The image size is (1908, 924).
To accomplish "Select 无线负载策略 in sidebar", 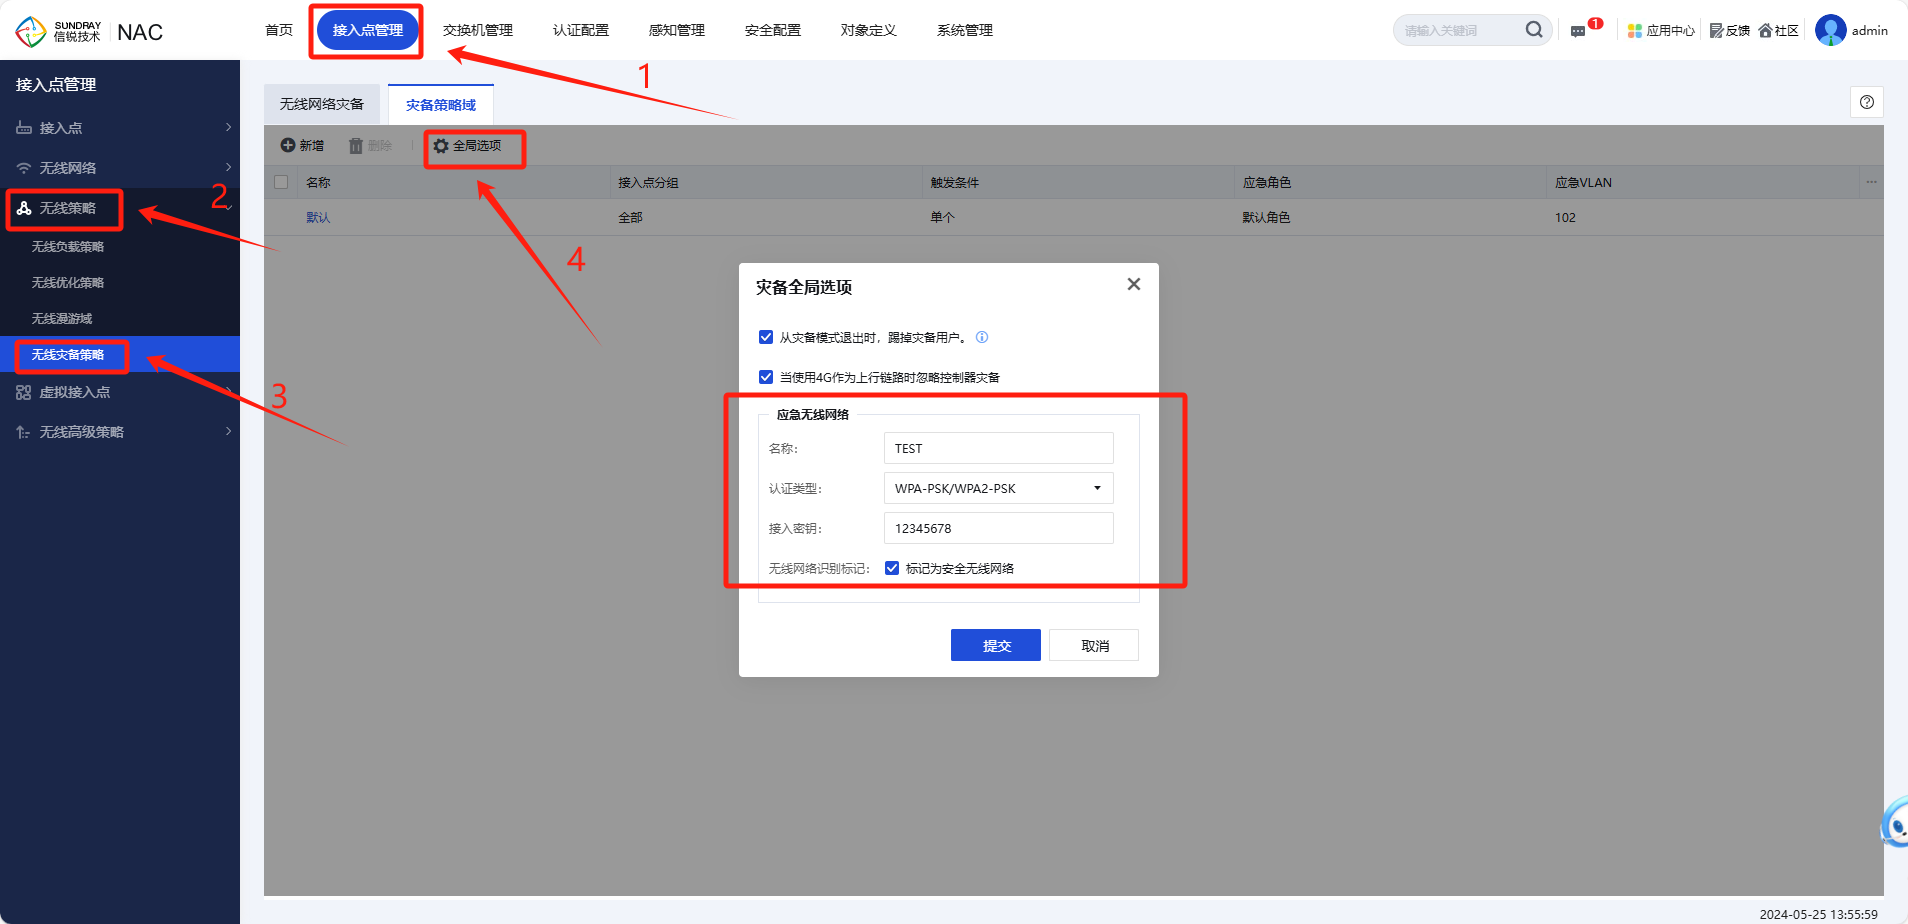I will coord(120,246).
